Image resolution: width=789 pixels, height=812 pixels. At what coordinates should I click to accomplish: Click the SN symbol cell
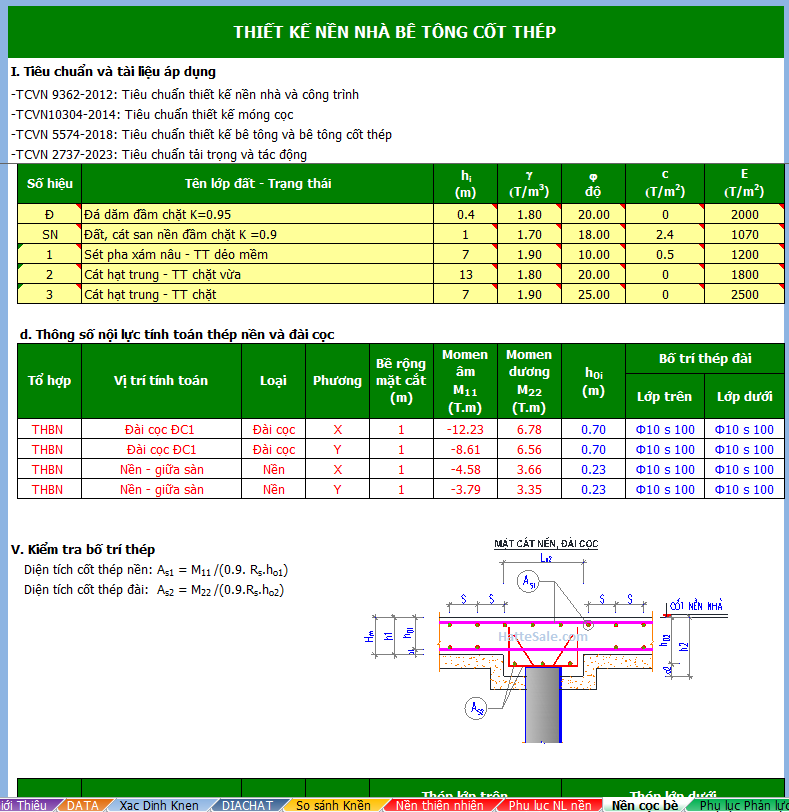[50, 235]
